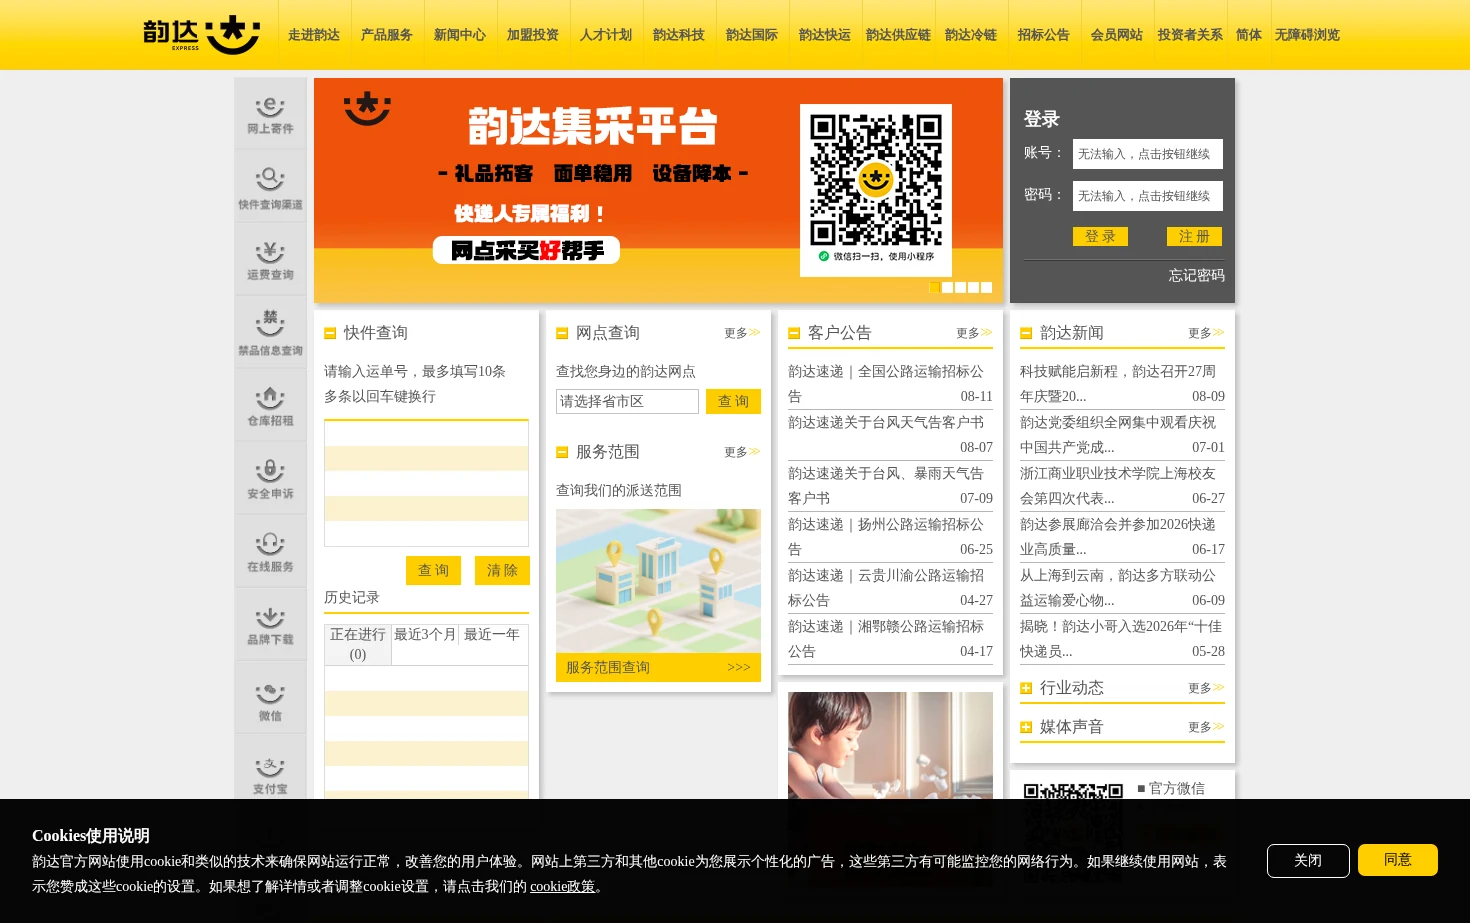Accept cookies with 同意 button

(x=1398, y=860)
